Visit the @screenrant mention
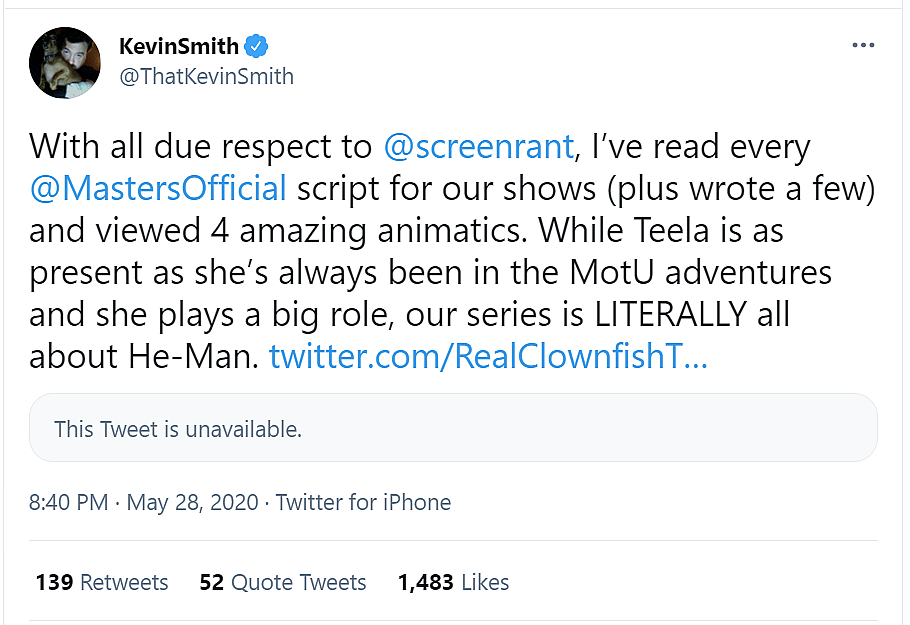This screenshot has width=910, height=625. 478,146
